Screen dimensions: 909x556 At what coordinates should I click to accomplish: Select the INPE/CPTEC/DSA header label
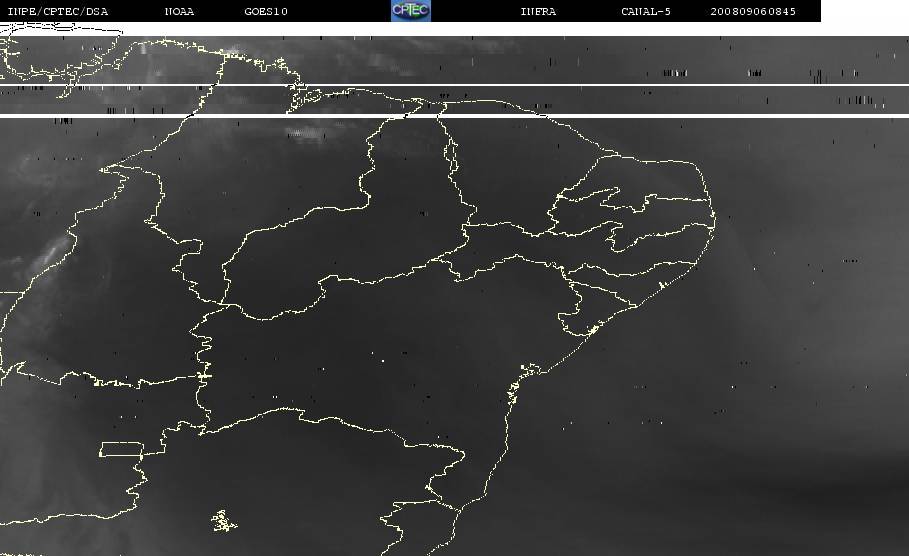tap(58, 12)
